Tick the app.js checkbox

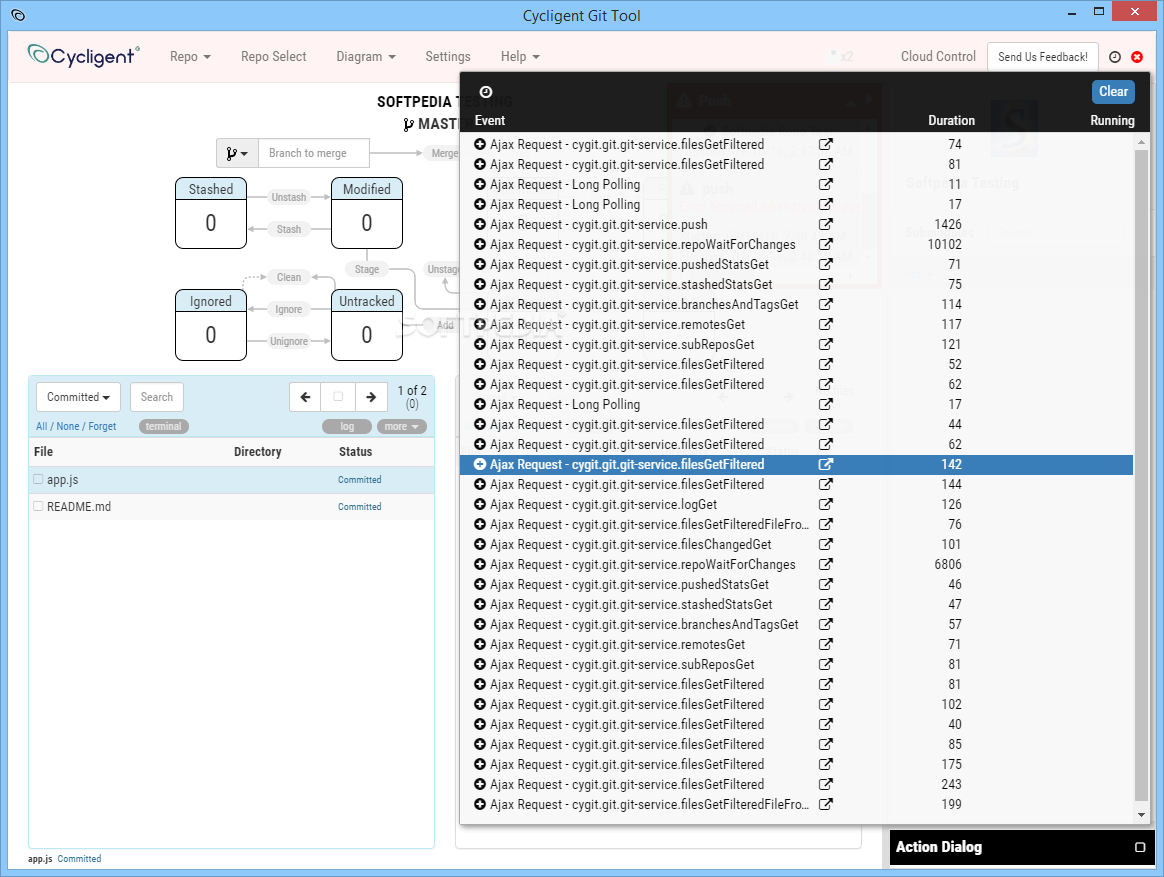pos(38,480)
